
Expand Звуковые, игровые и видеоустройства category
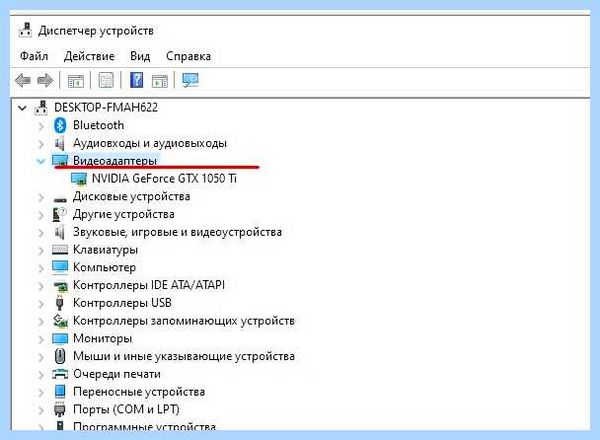pos(41,233)
